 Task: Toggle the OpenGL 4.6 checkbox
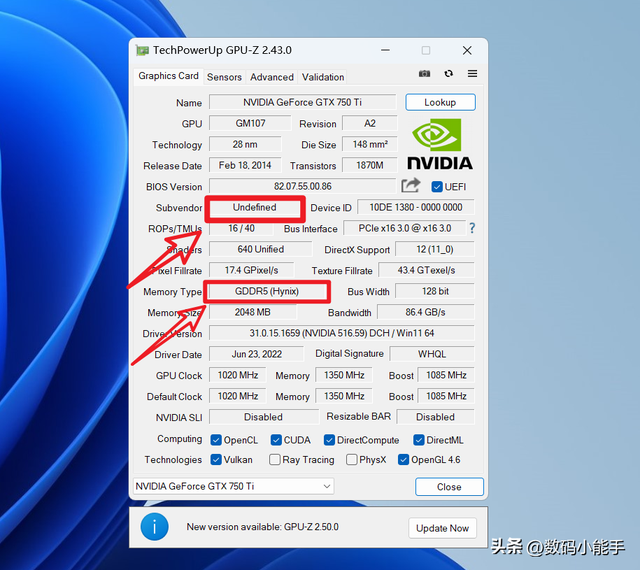(x=403, y=459)
